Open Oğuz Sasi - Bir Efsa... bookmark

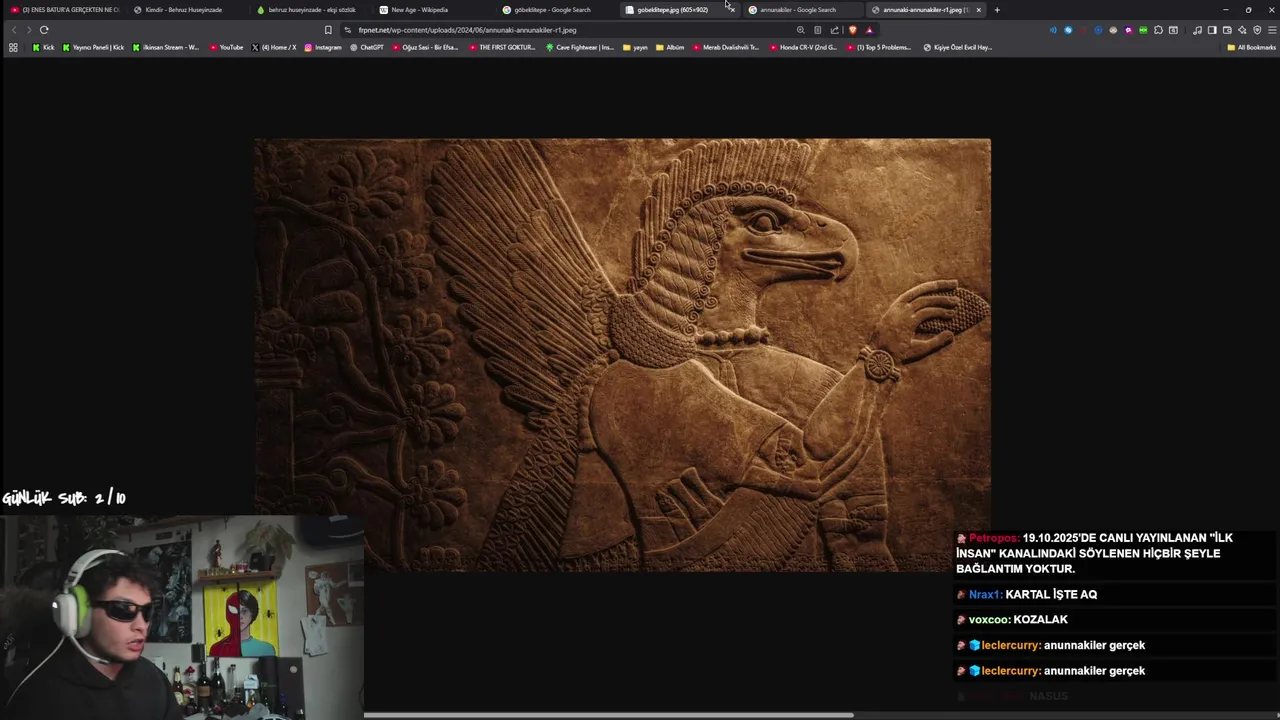(x=425, y=47)
